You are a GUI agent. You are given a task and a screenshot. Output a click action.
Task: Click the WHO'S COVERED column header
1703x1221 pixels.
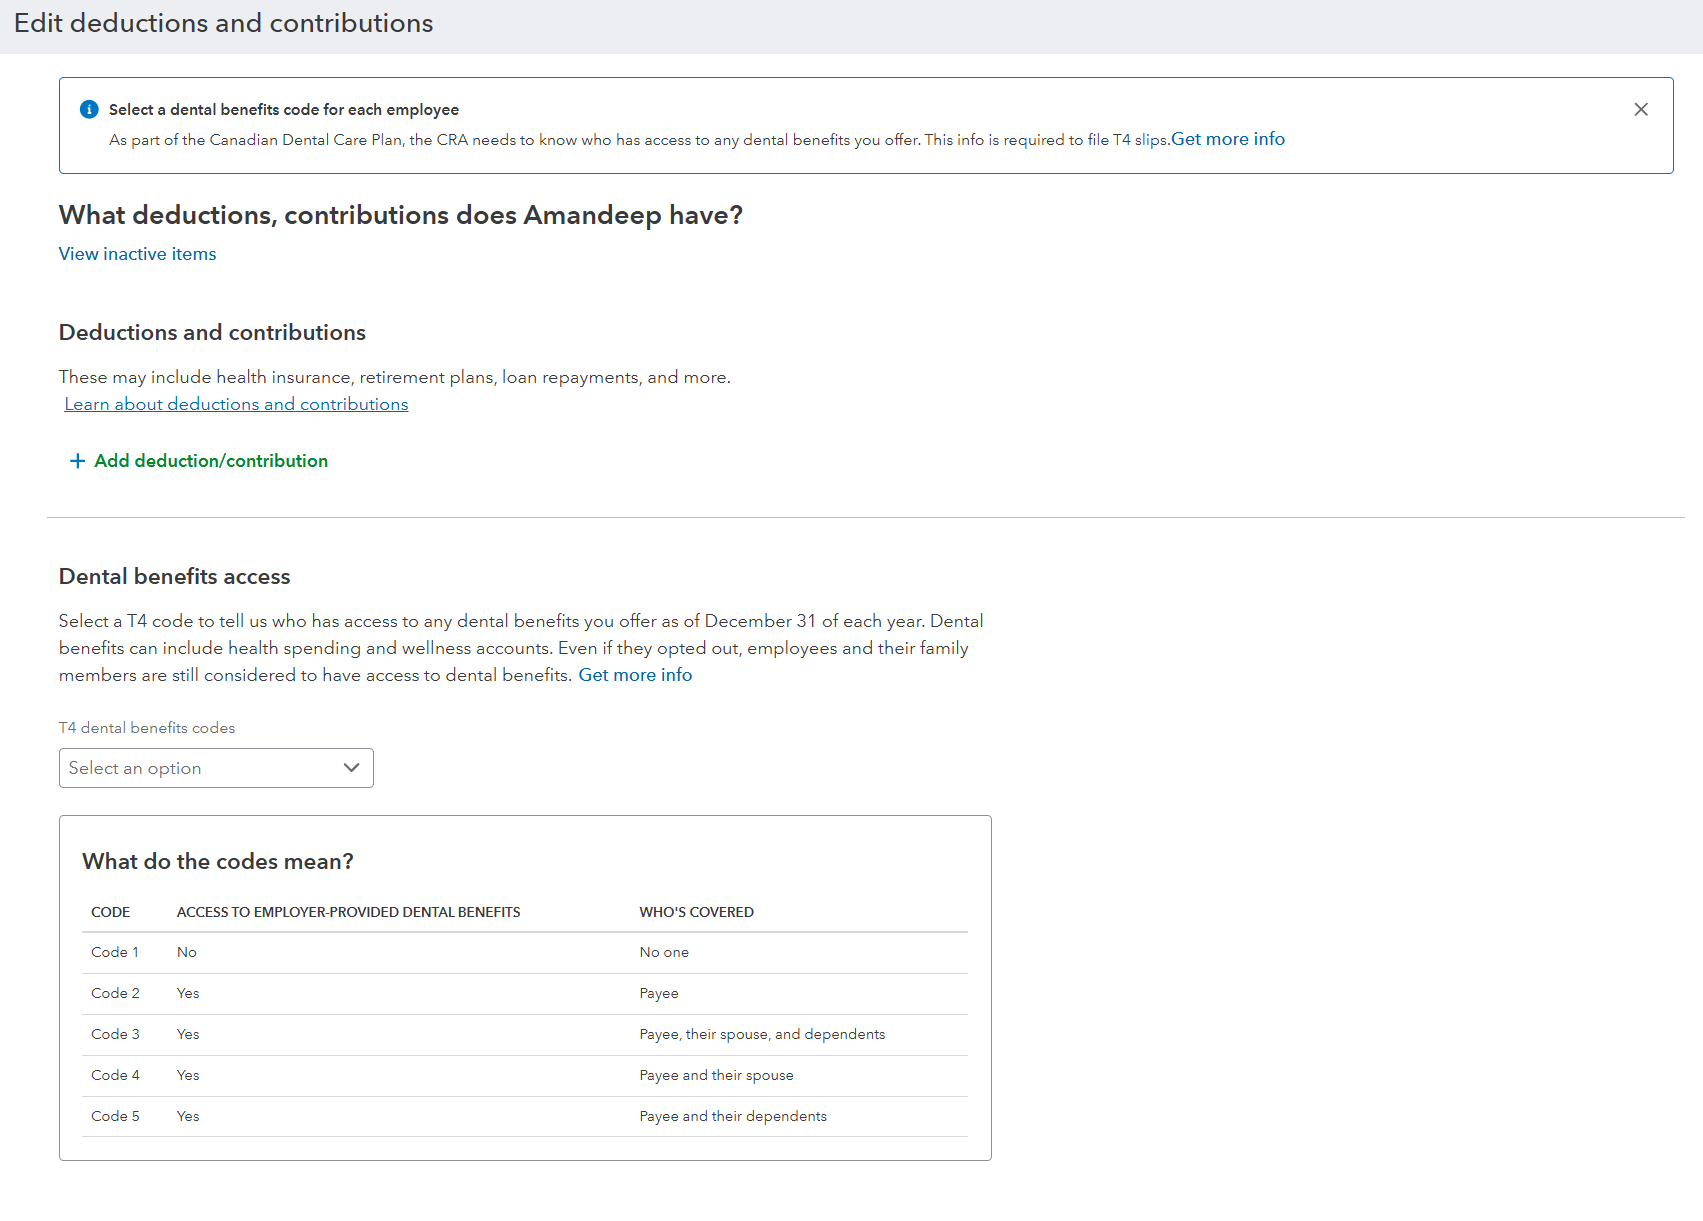696,912
